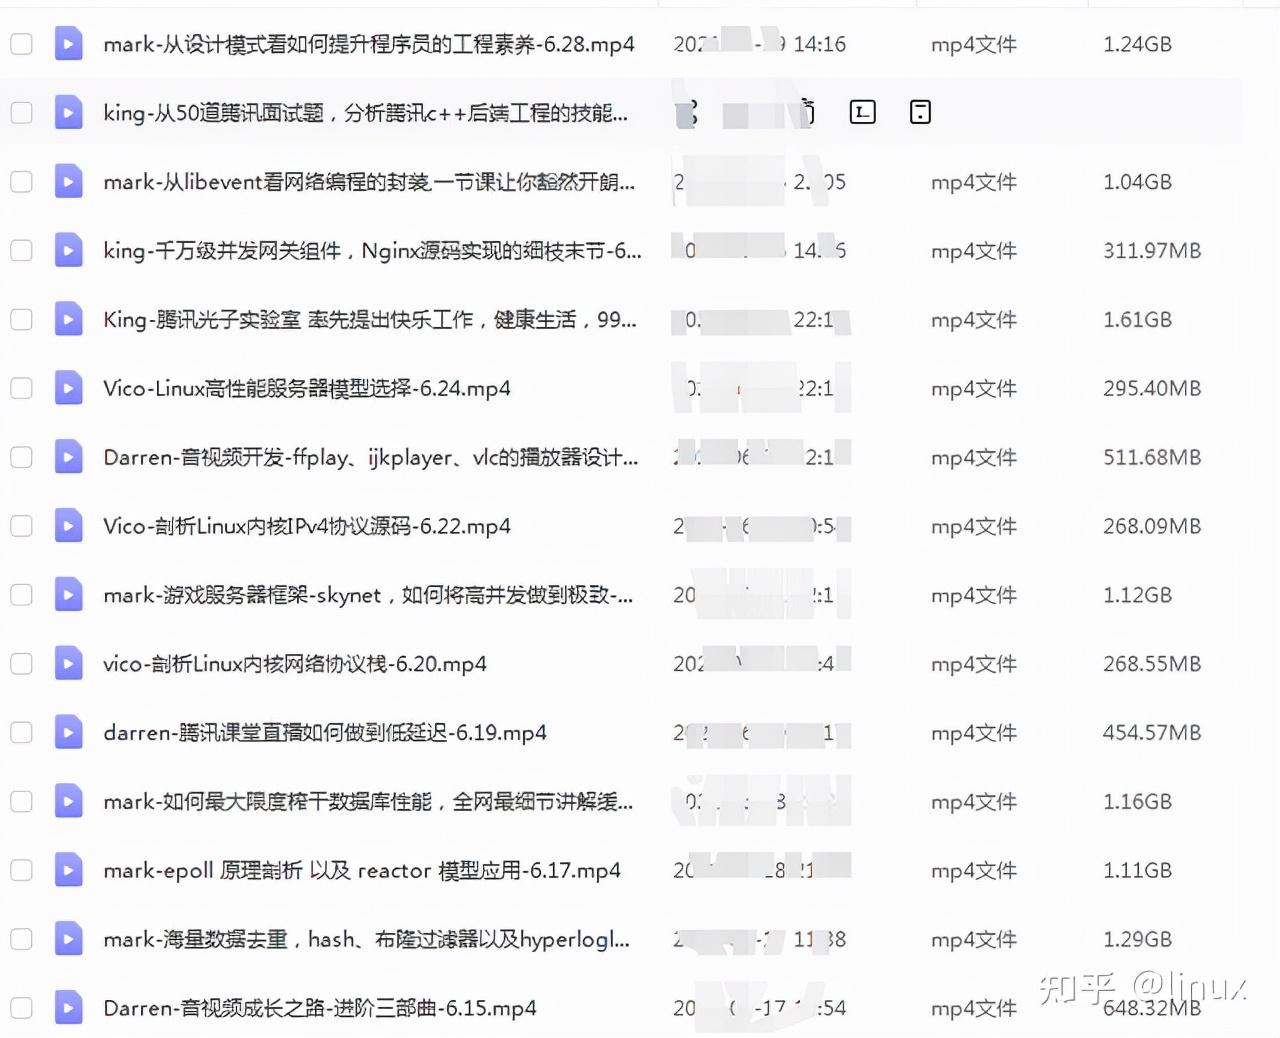Click the size value 1.29GB
The width and height of the screenshot is (1280, 1038).
click(x=1137, y=939)
